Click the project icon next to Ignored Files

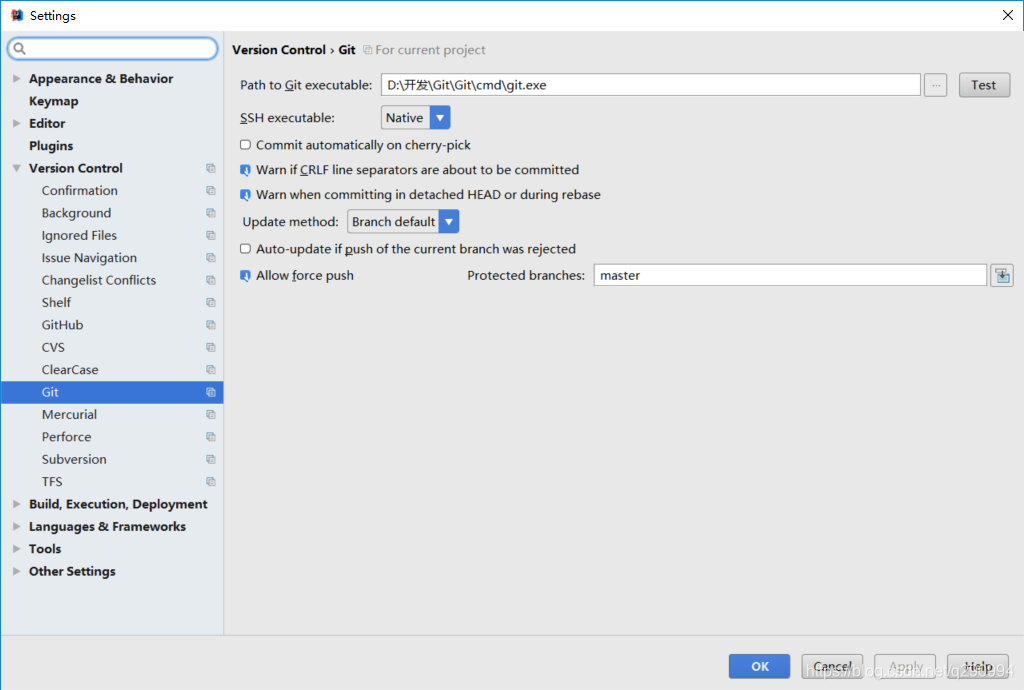click(x=210, y=235)
